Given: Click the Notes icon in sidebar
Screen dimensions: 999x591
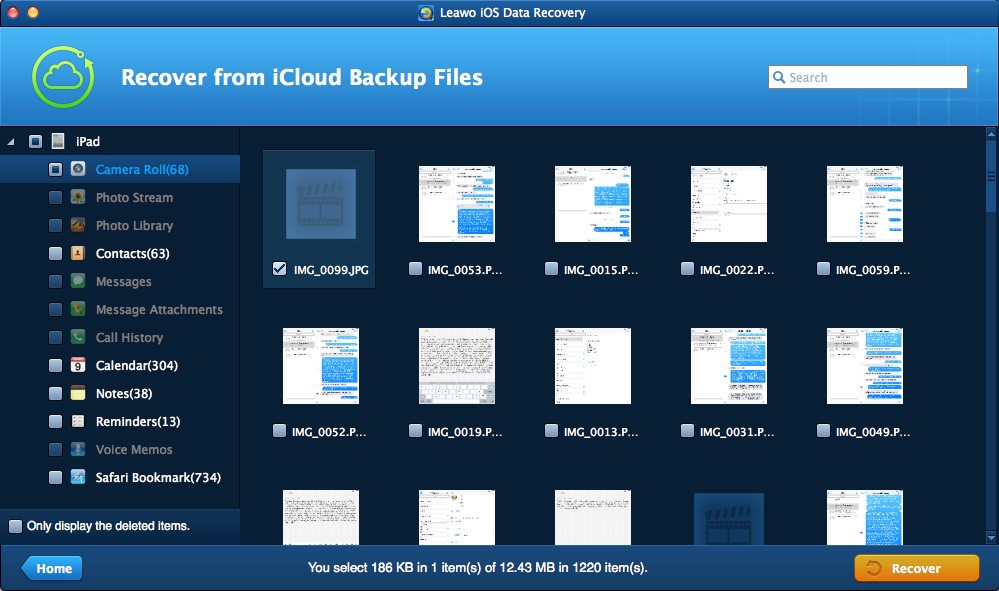Looking at the screenshot, I should tap(78, 394).
